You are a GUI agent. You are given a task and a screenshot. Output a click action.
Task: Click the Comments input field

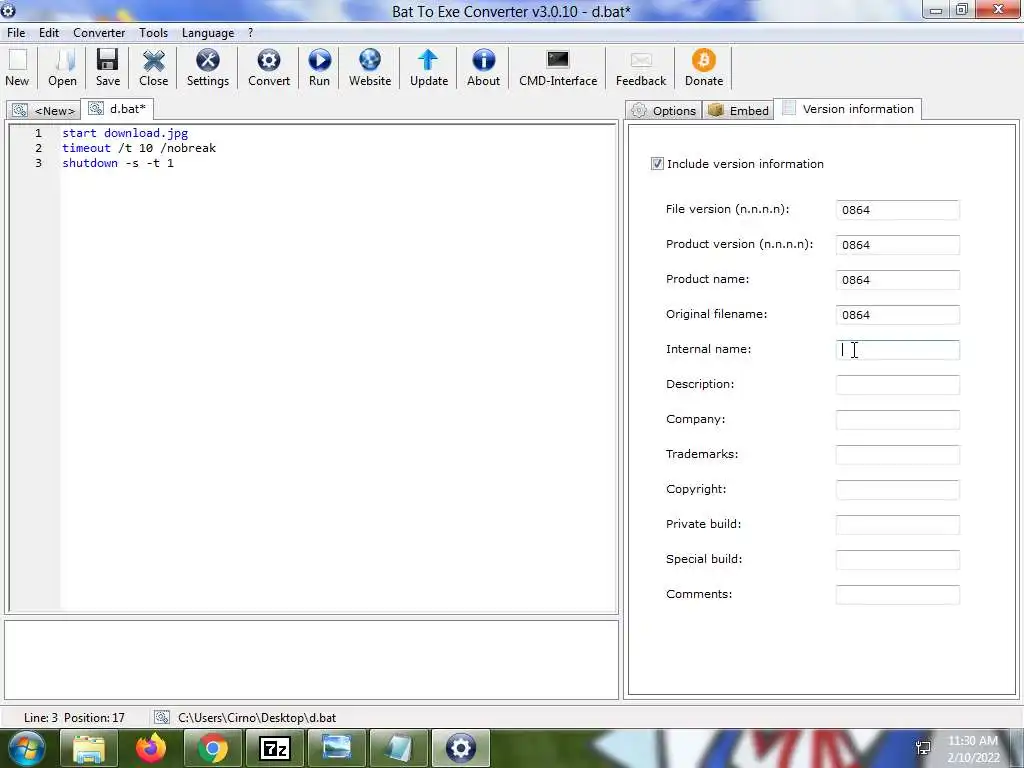(897, 595)
